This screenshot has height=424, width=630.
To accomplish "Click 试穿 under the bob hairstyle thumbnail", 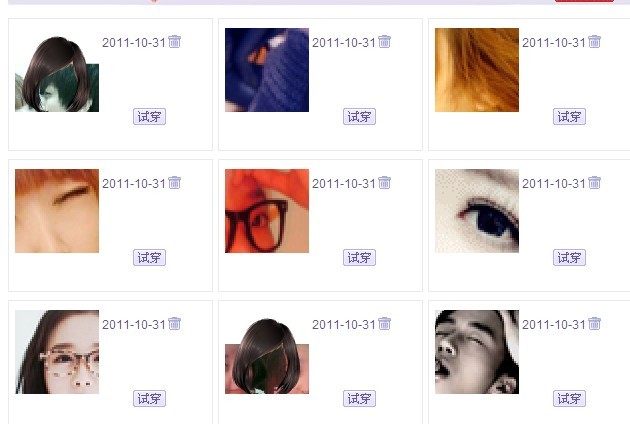I will click(x=149, y=117).
